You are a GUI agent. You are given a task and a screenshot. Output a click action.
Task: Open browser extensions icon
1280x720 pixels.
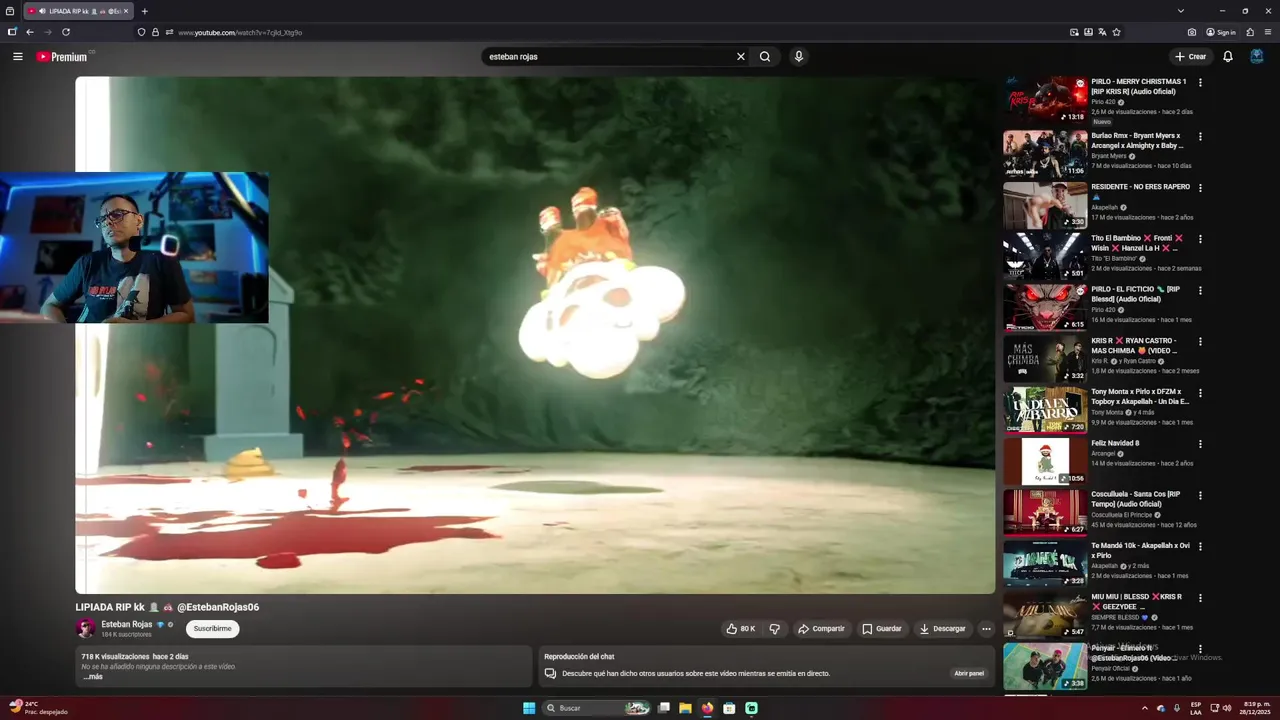coord(1250,32)
